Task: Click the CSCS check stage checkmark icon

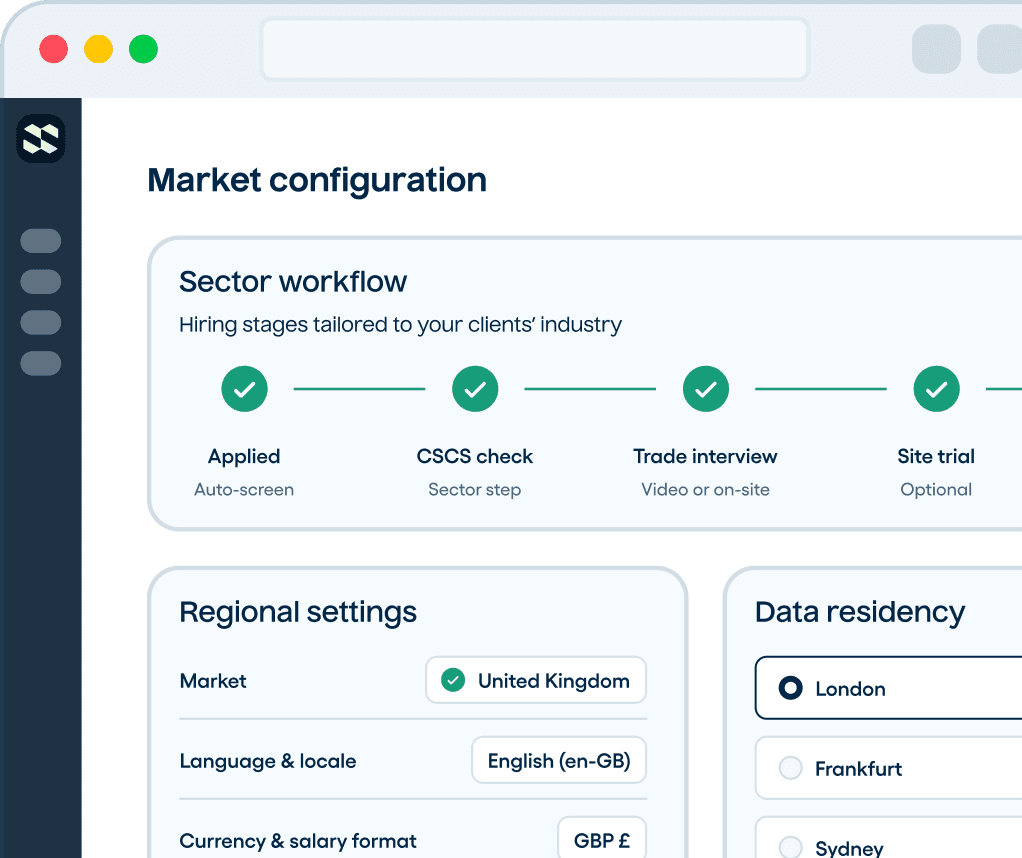Action: pyautogui.click(x=475, y=389)
